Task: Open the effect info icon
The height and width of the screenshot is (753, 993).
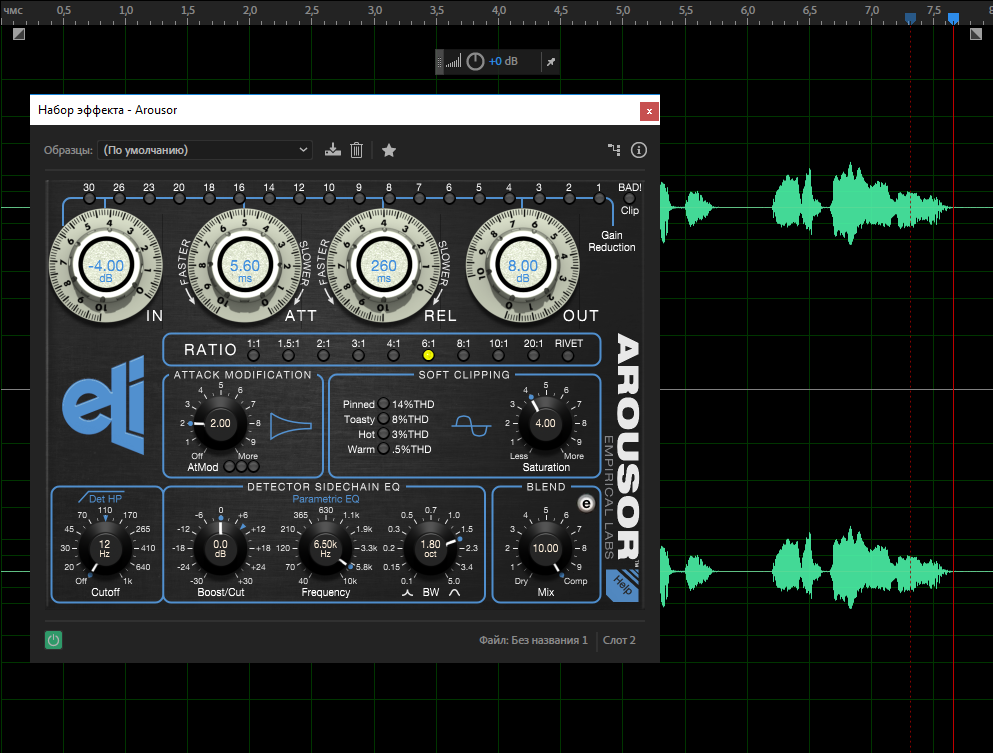Action: click(638, 150)
